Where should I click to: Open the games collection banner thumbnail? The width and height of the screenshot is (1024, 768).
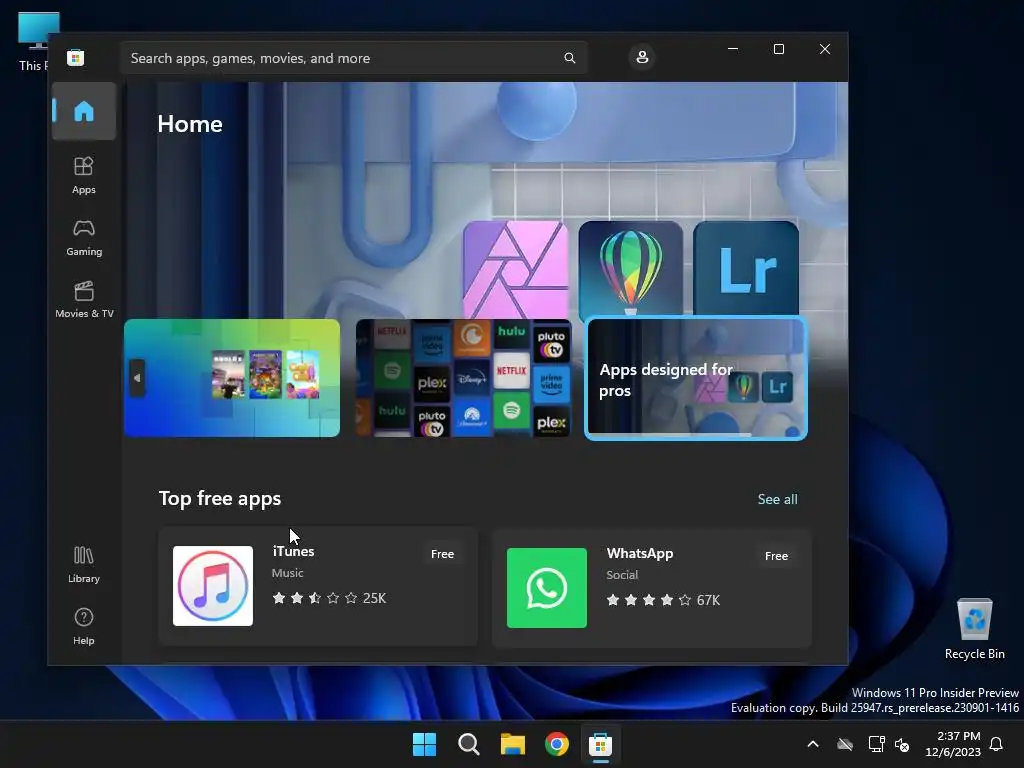point(232,377)
